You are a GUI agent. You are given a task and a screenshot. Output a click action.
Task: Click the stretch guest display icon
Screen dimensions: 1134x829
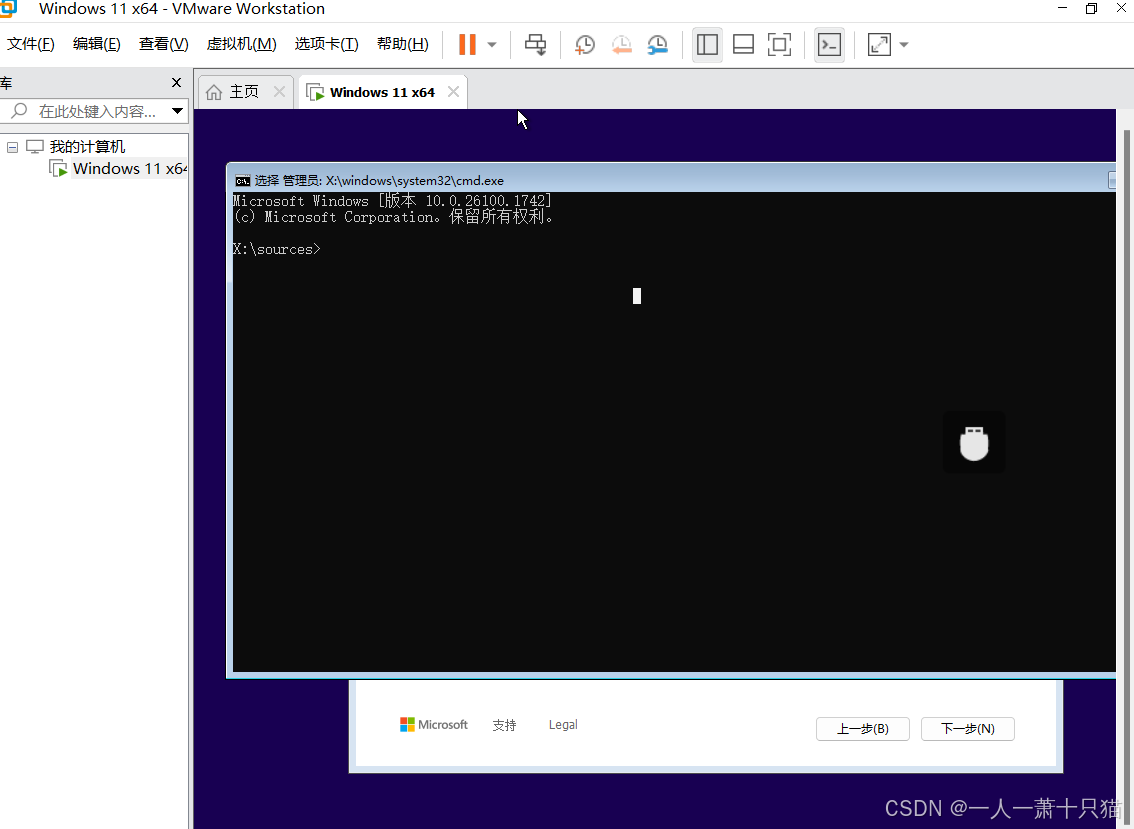click(879, 45)
